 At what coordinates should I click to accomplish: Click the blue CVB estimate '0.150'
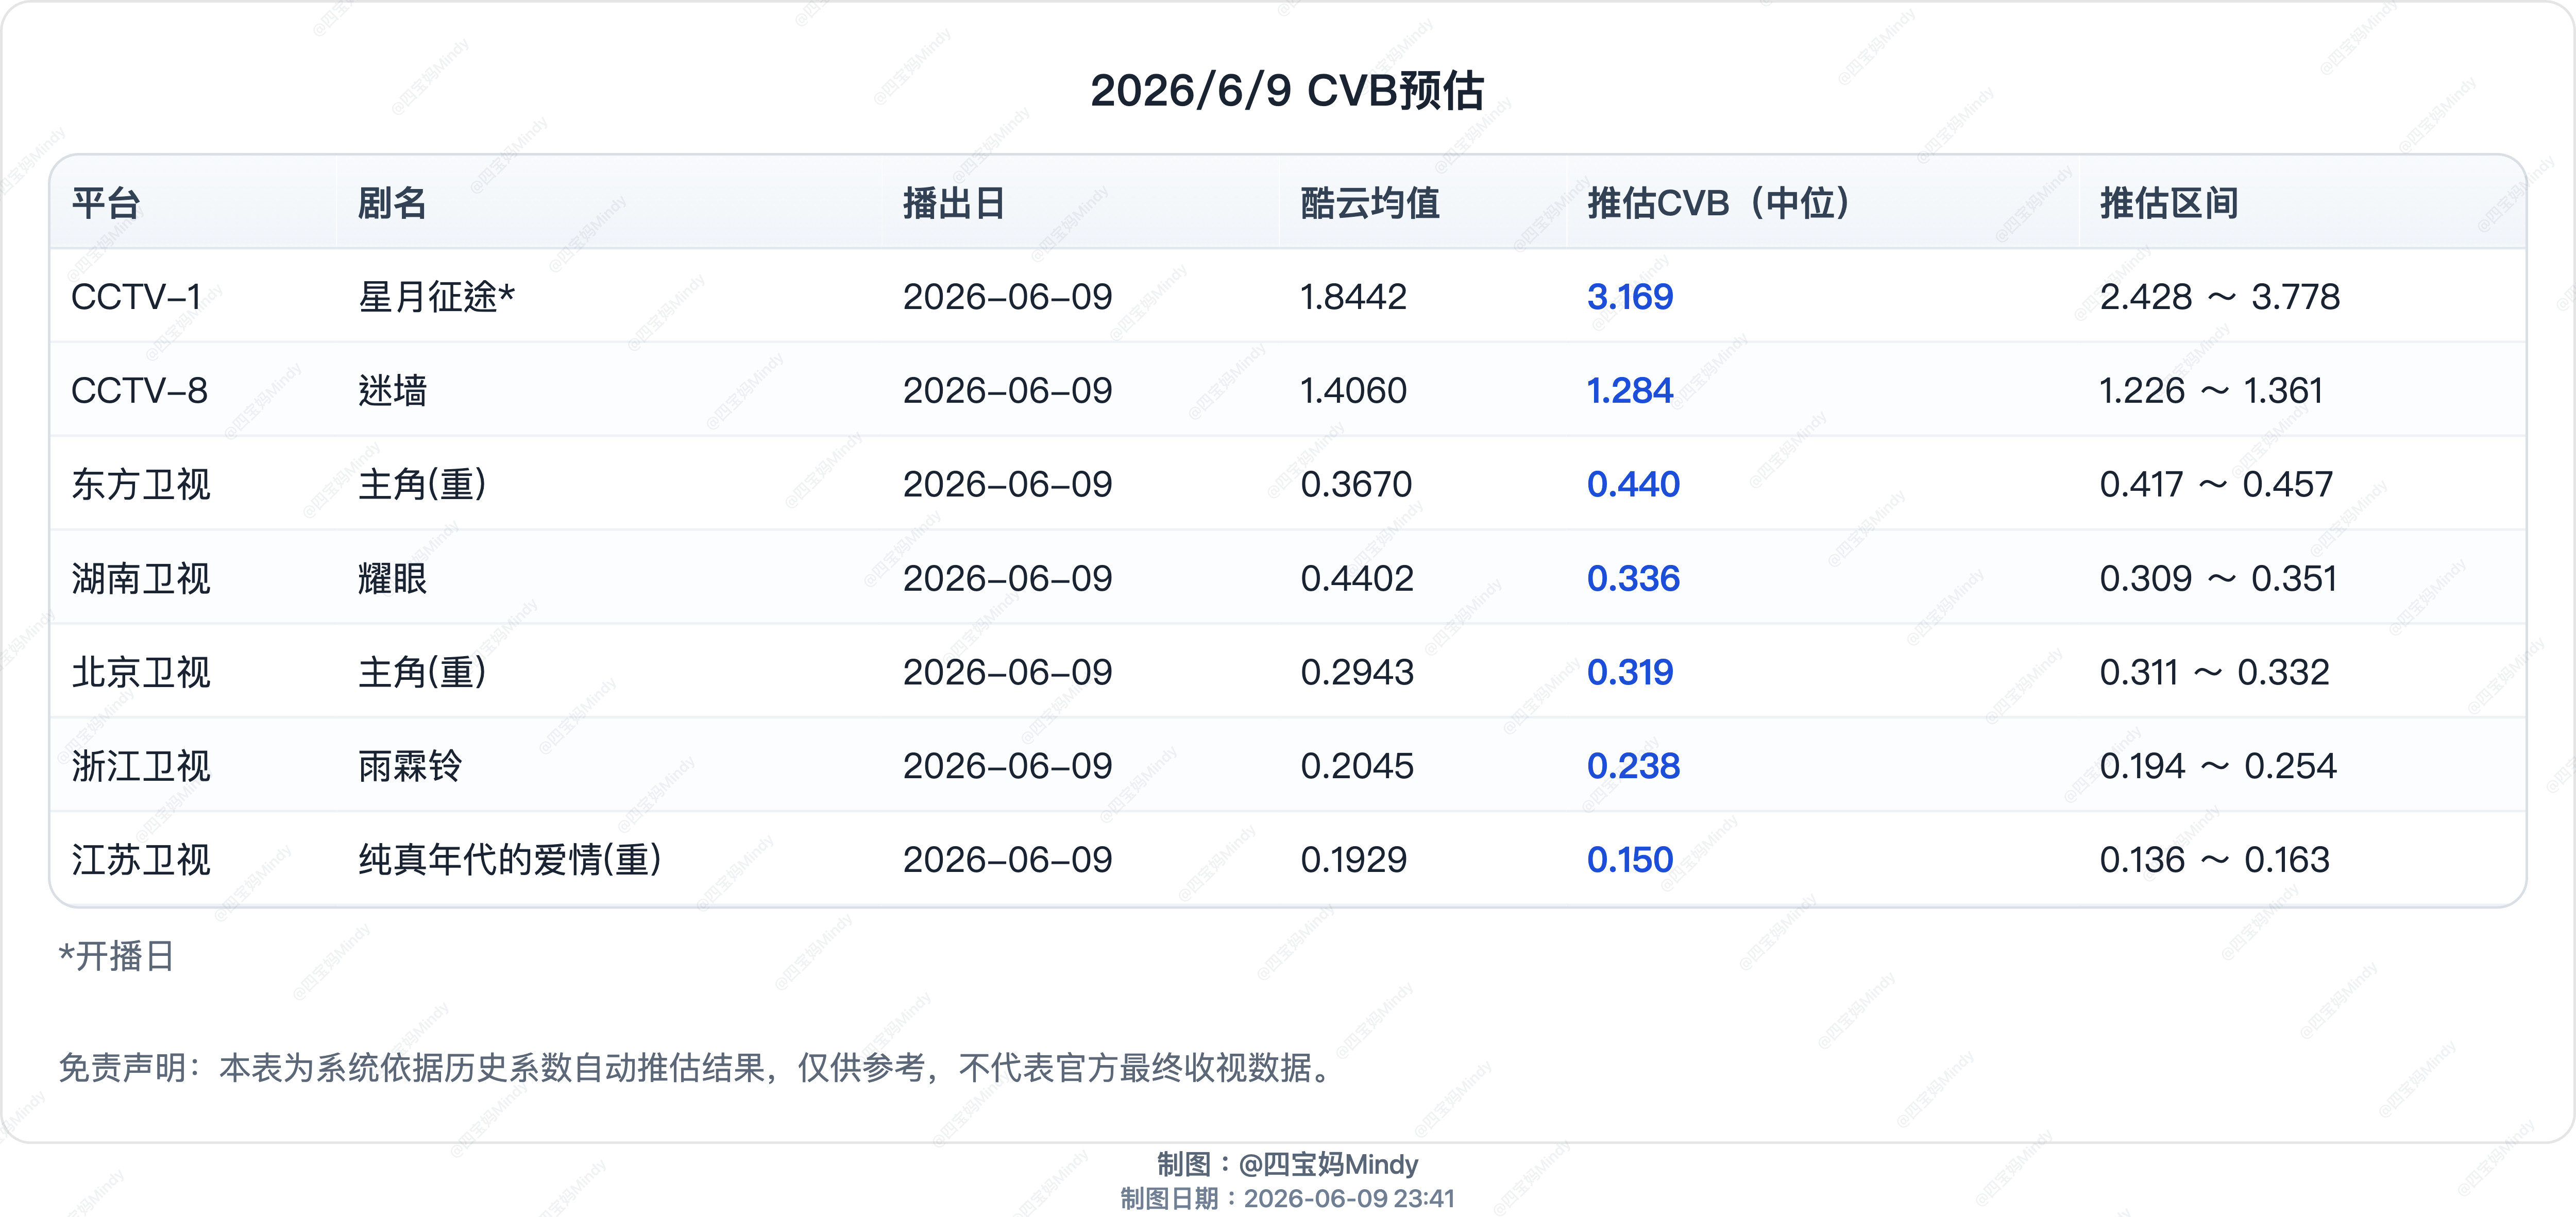coord(1630,860)
